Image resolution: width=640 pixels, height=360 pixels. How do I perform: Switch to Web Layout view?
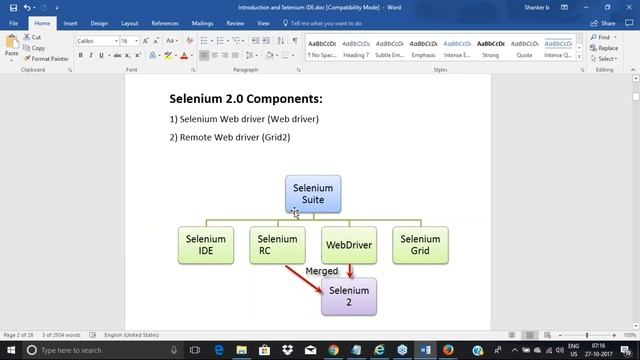tap(547, 335)
